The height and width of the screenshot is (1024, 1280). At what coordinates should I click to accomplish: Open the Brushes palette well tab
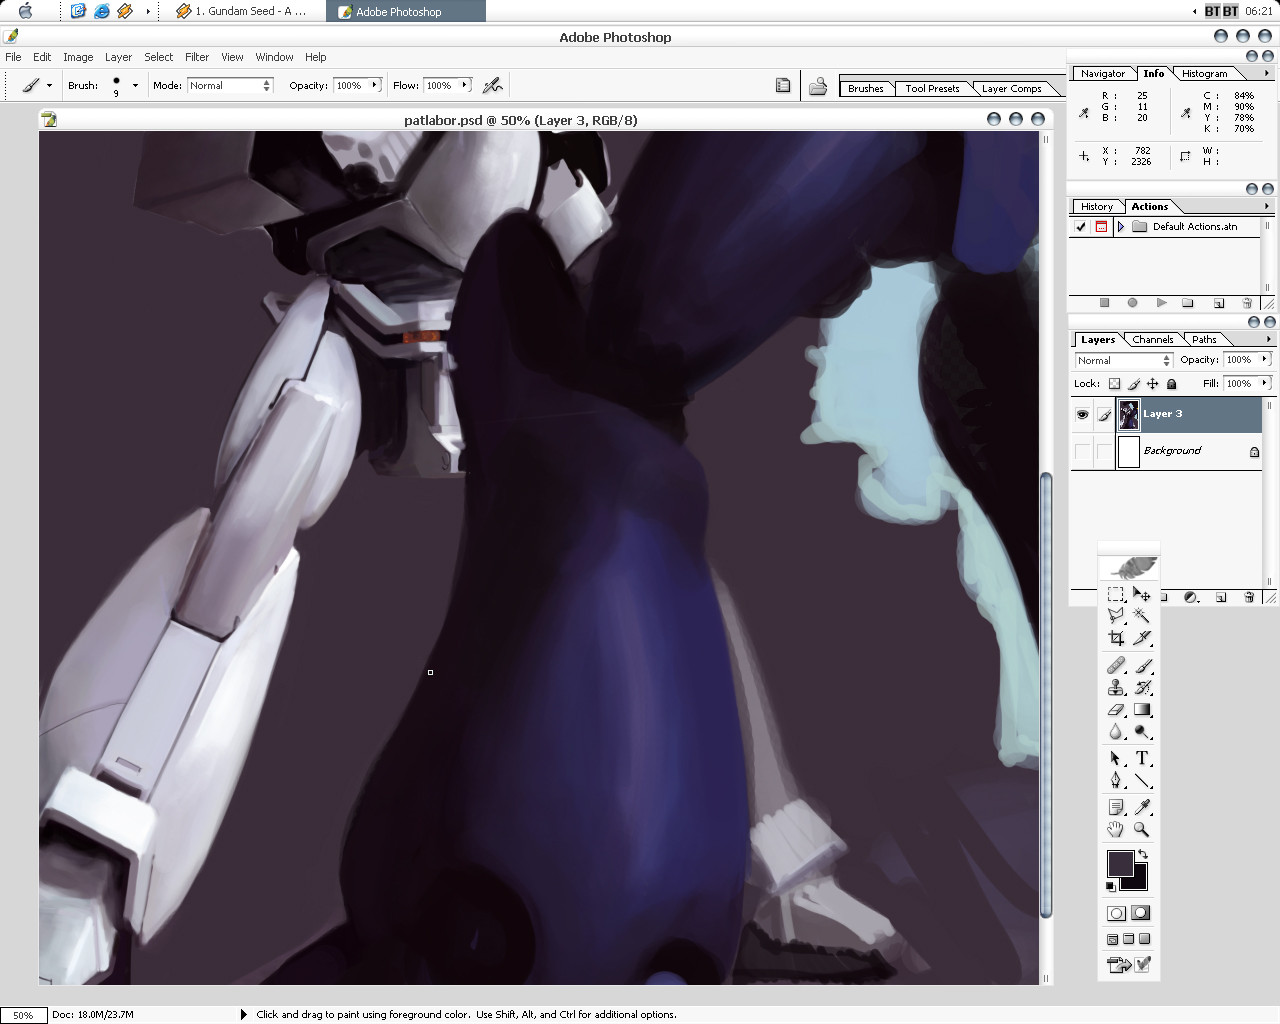(x=866, y=89)
